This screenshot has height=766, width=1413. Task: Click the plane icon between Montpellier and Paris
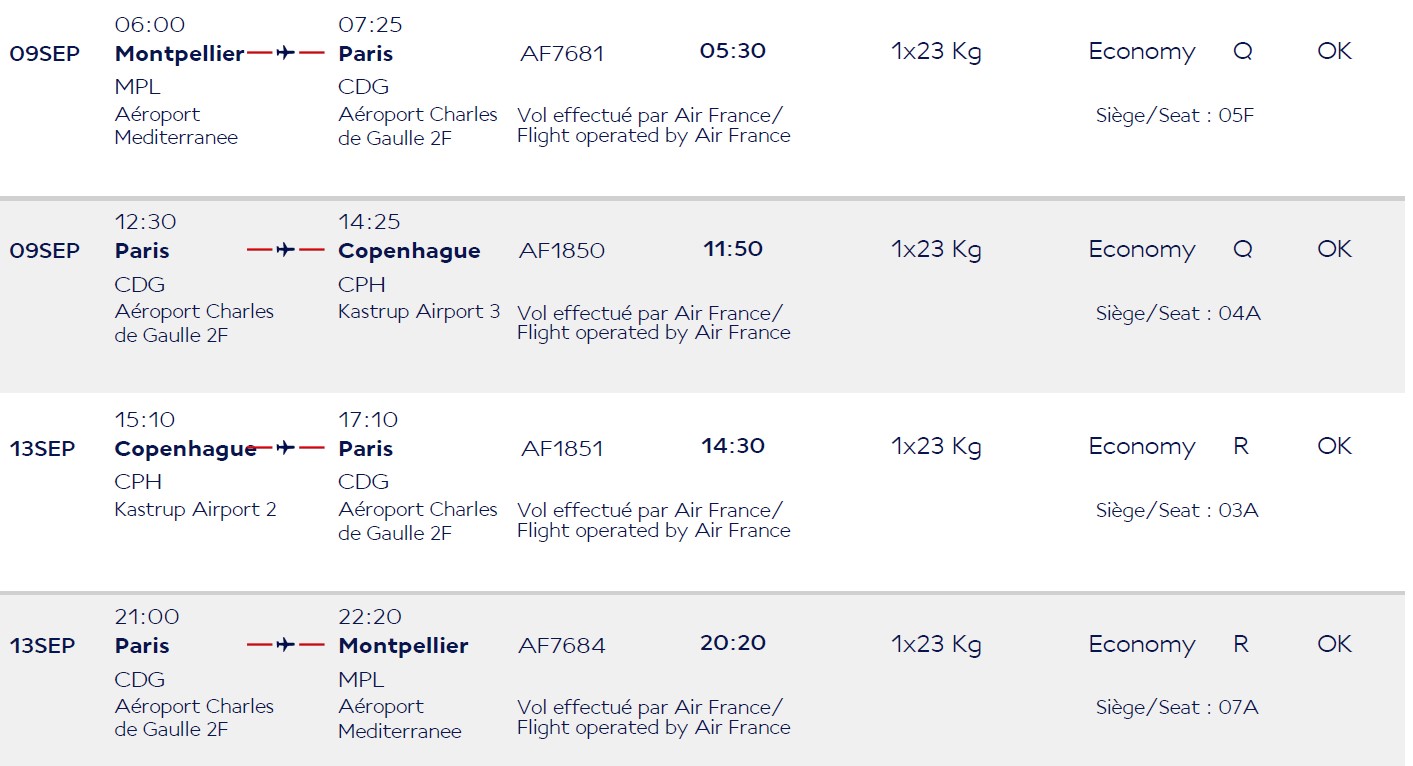(x=286, y=53)
